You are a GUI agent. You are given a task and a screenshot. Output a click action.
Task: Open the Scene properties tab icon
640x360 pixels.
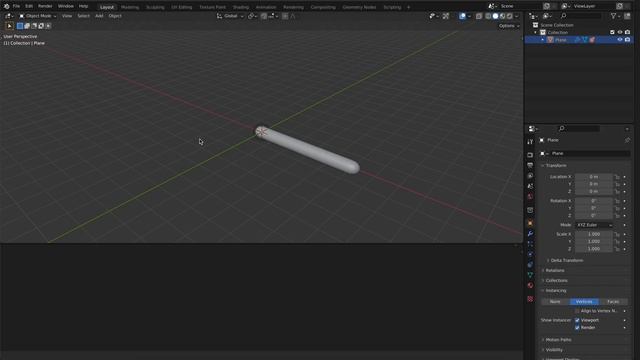click(x=530, y=186)
